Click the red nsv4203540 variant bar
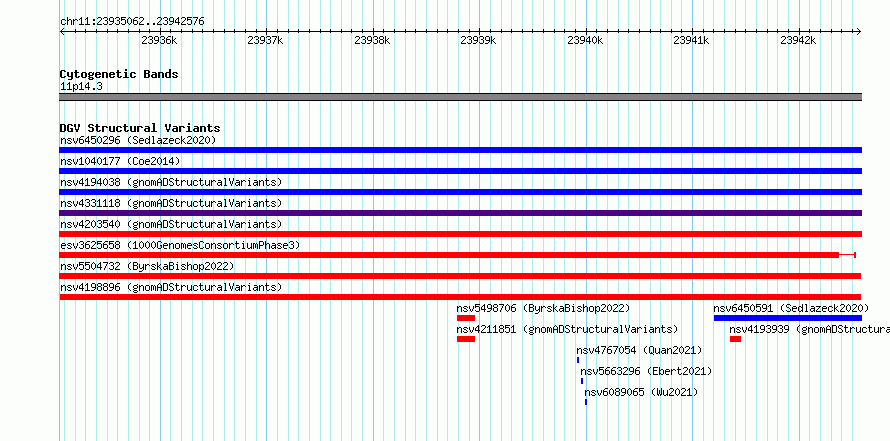Image resolution: width=890 pixels, height=441 pixels. point(460,234)
